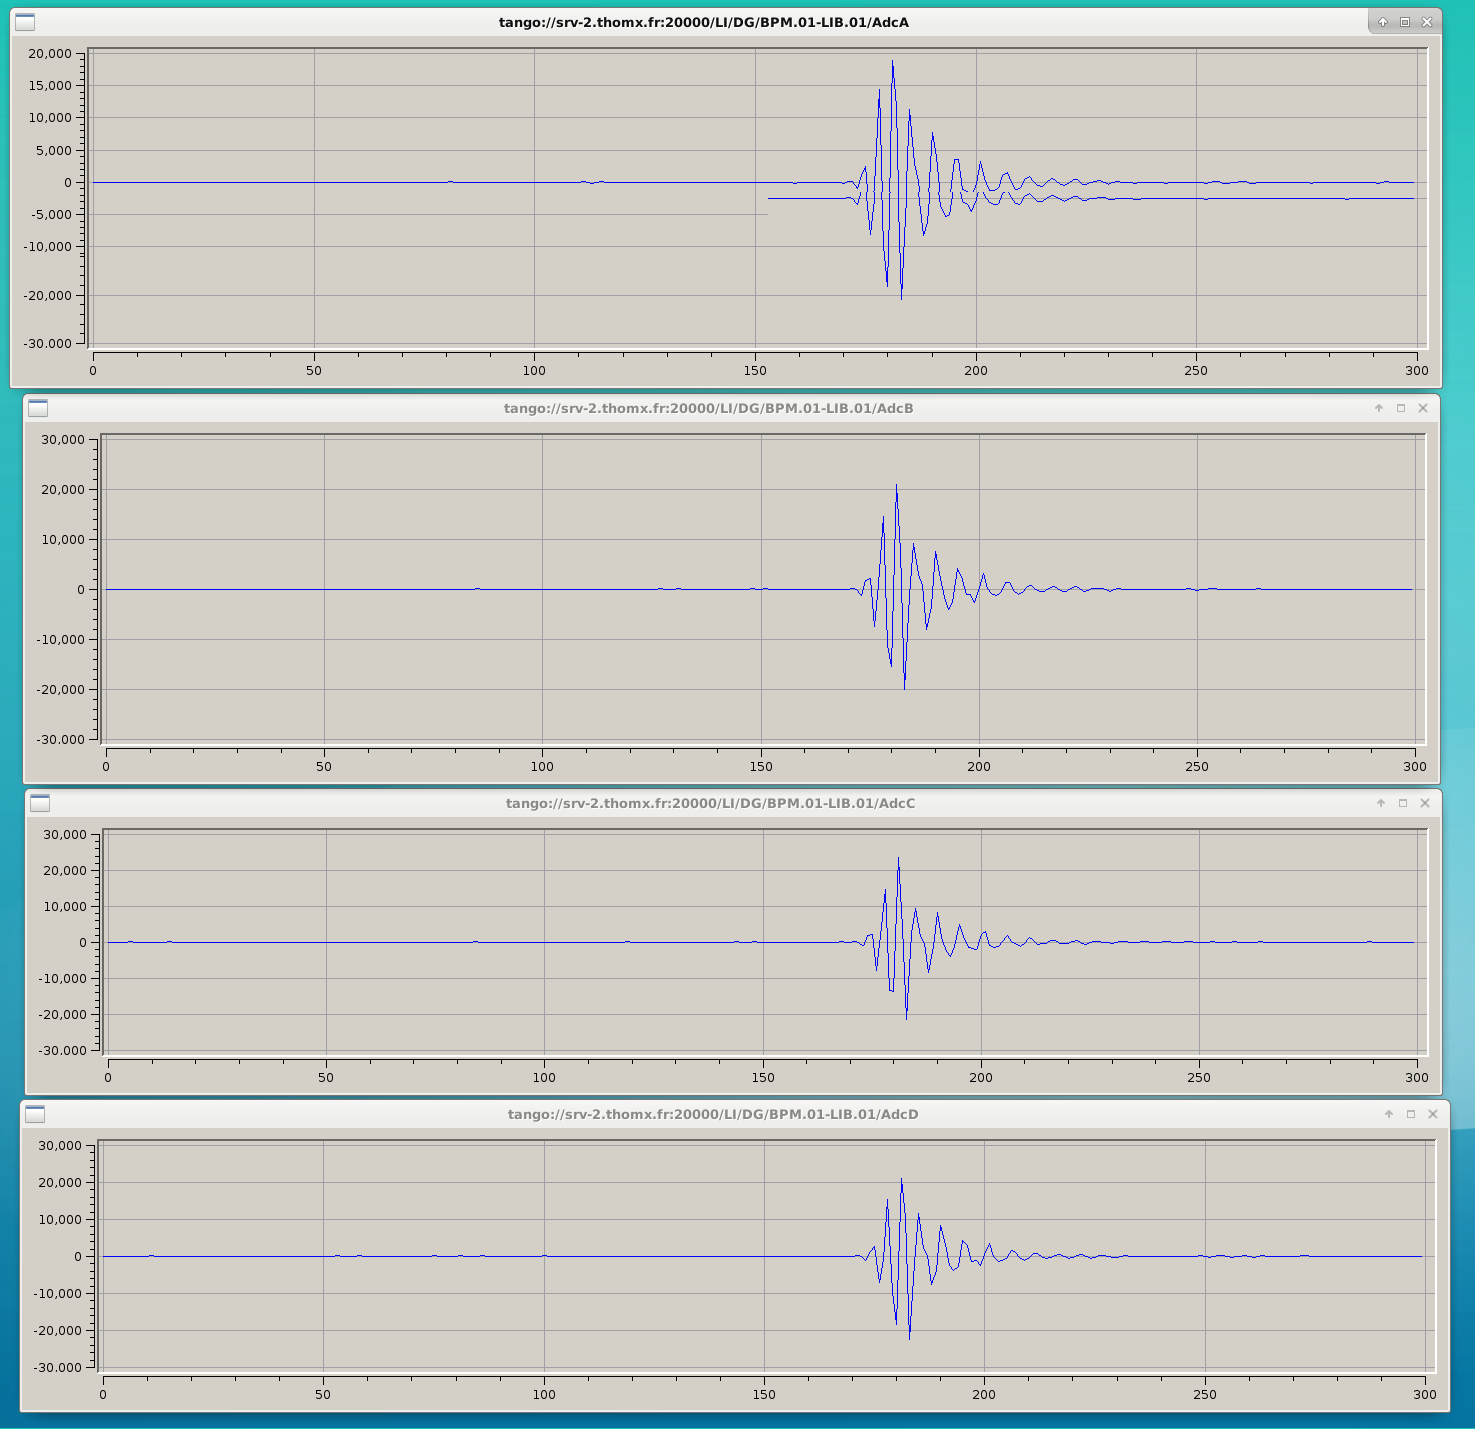This screenshot has height=1429, width=1475.
Task: Maximize the AdcD plot window
Action: (1411, 1114)
